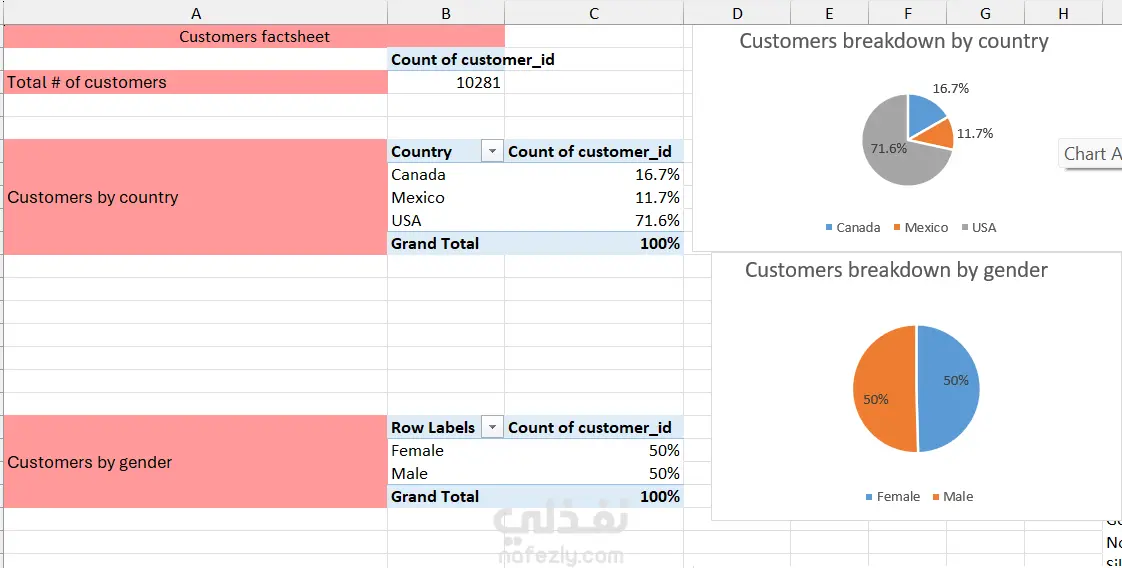Click the USA 71.6% value cell
Screen dimensions: 1122x568
[594, 221]
